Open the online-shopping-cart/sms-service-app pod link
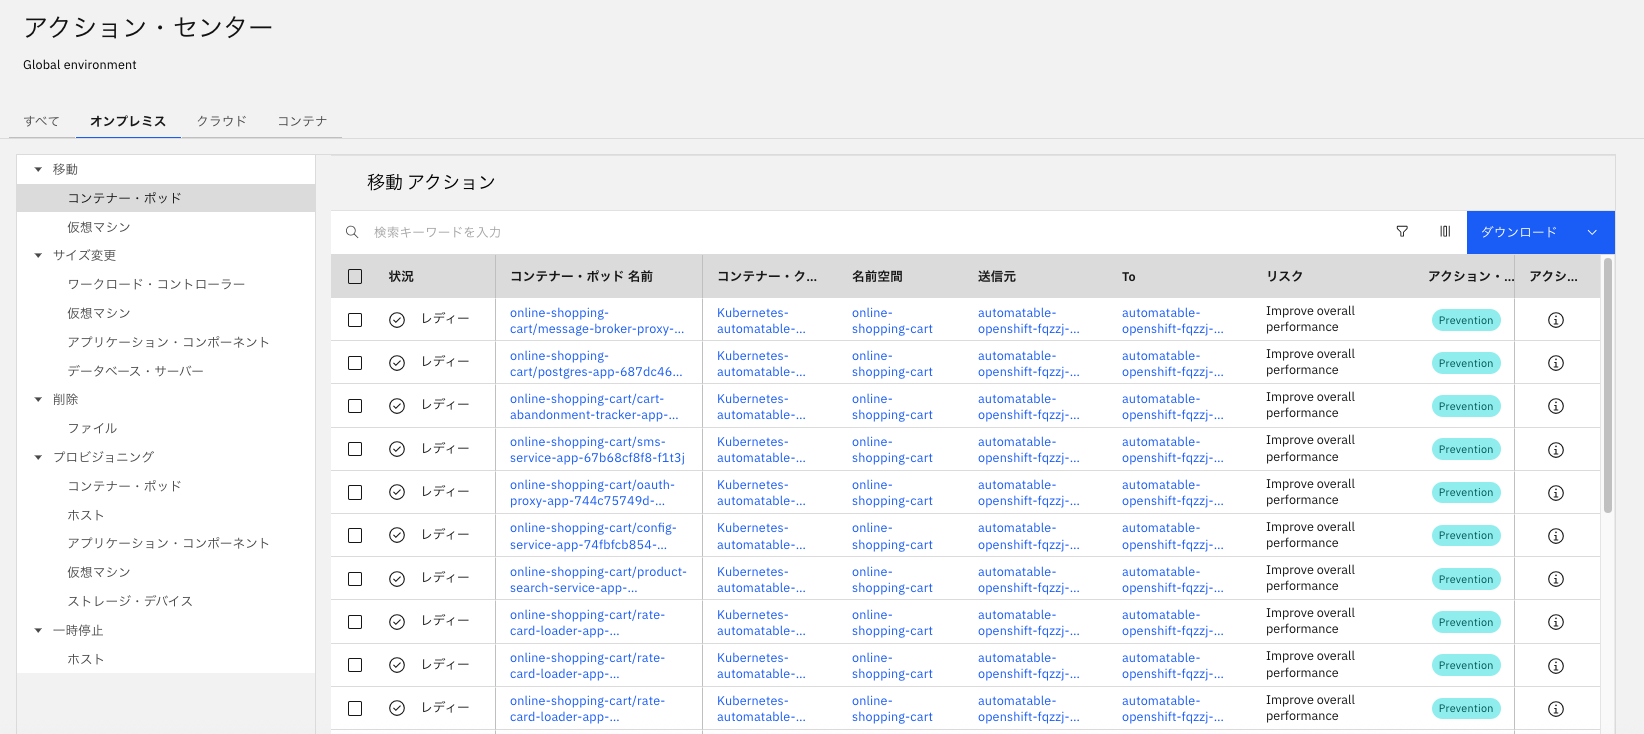The image size is (1644, 734). (596, 450)
